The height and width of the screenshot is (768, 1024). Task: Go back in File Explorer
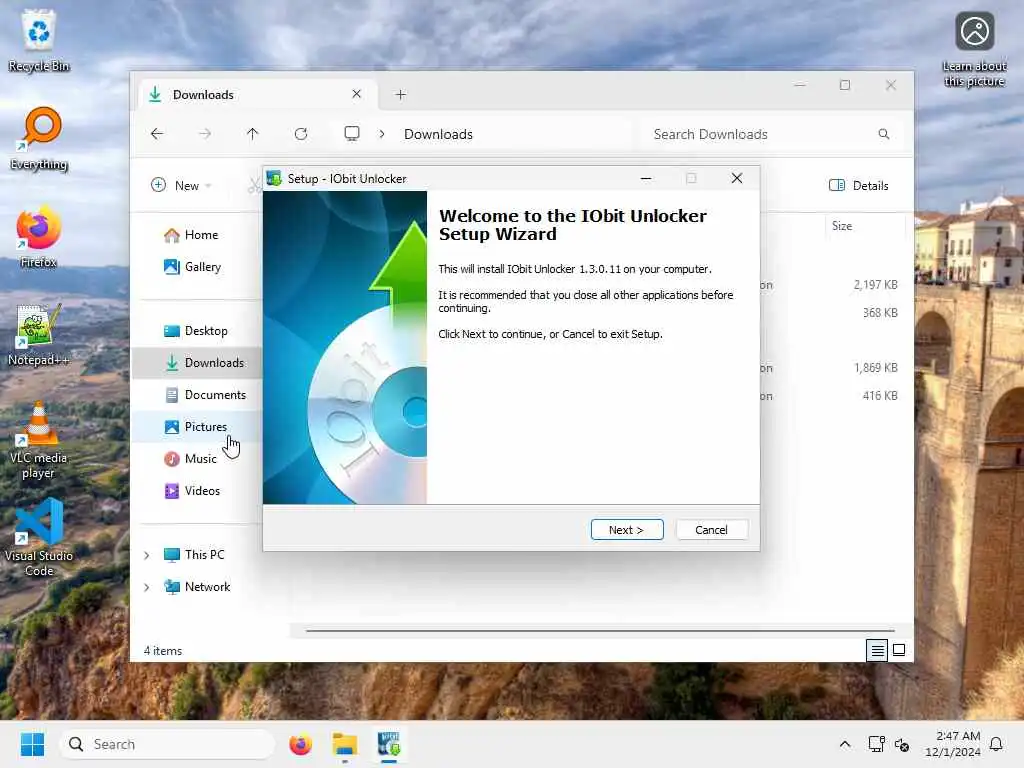[157, 134]
